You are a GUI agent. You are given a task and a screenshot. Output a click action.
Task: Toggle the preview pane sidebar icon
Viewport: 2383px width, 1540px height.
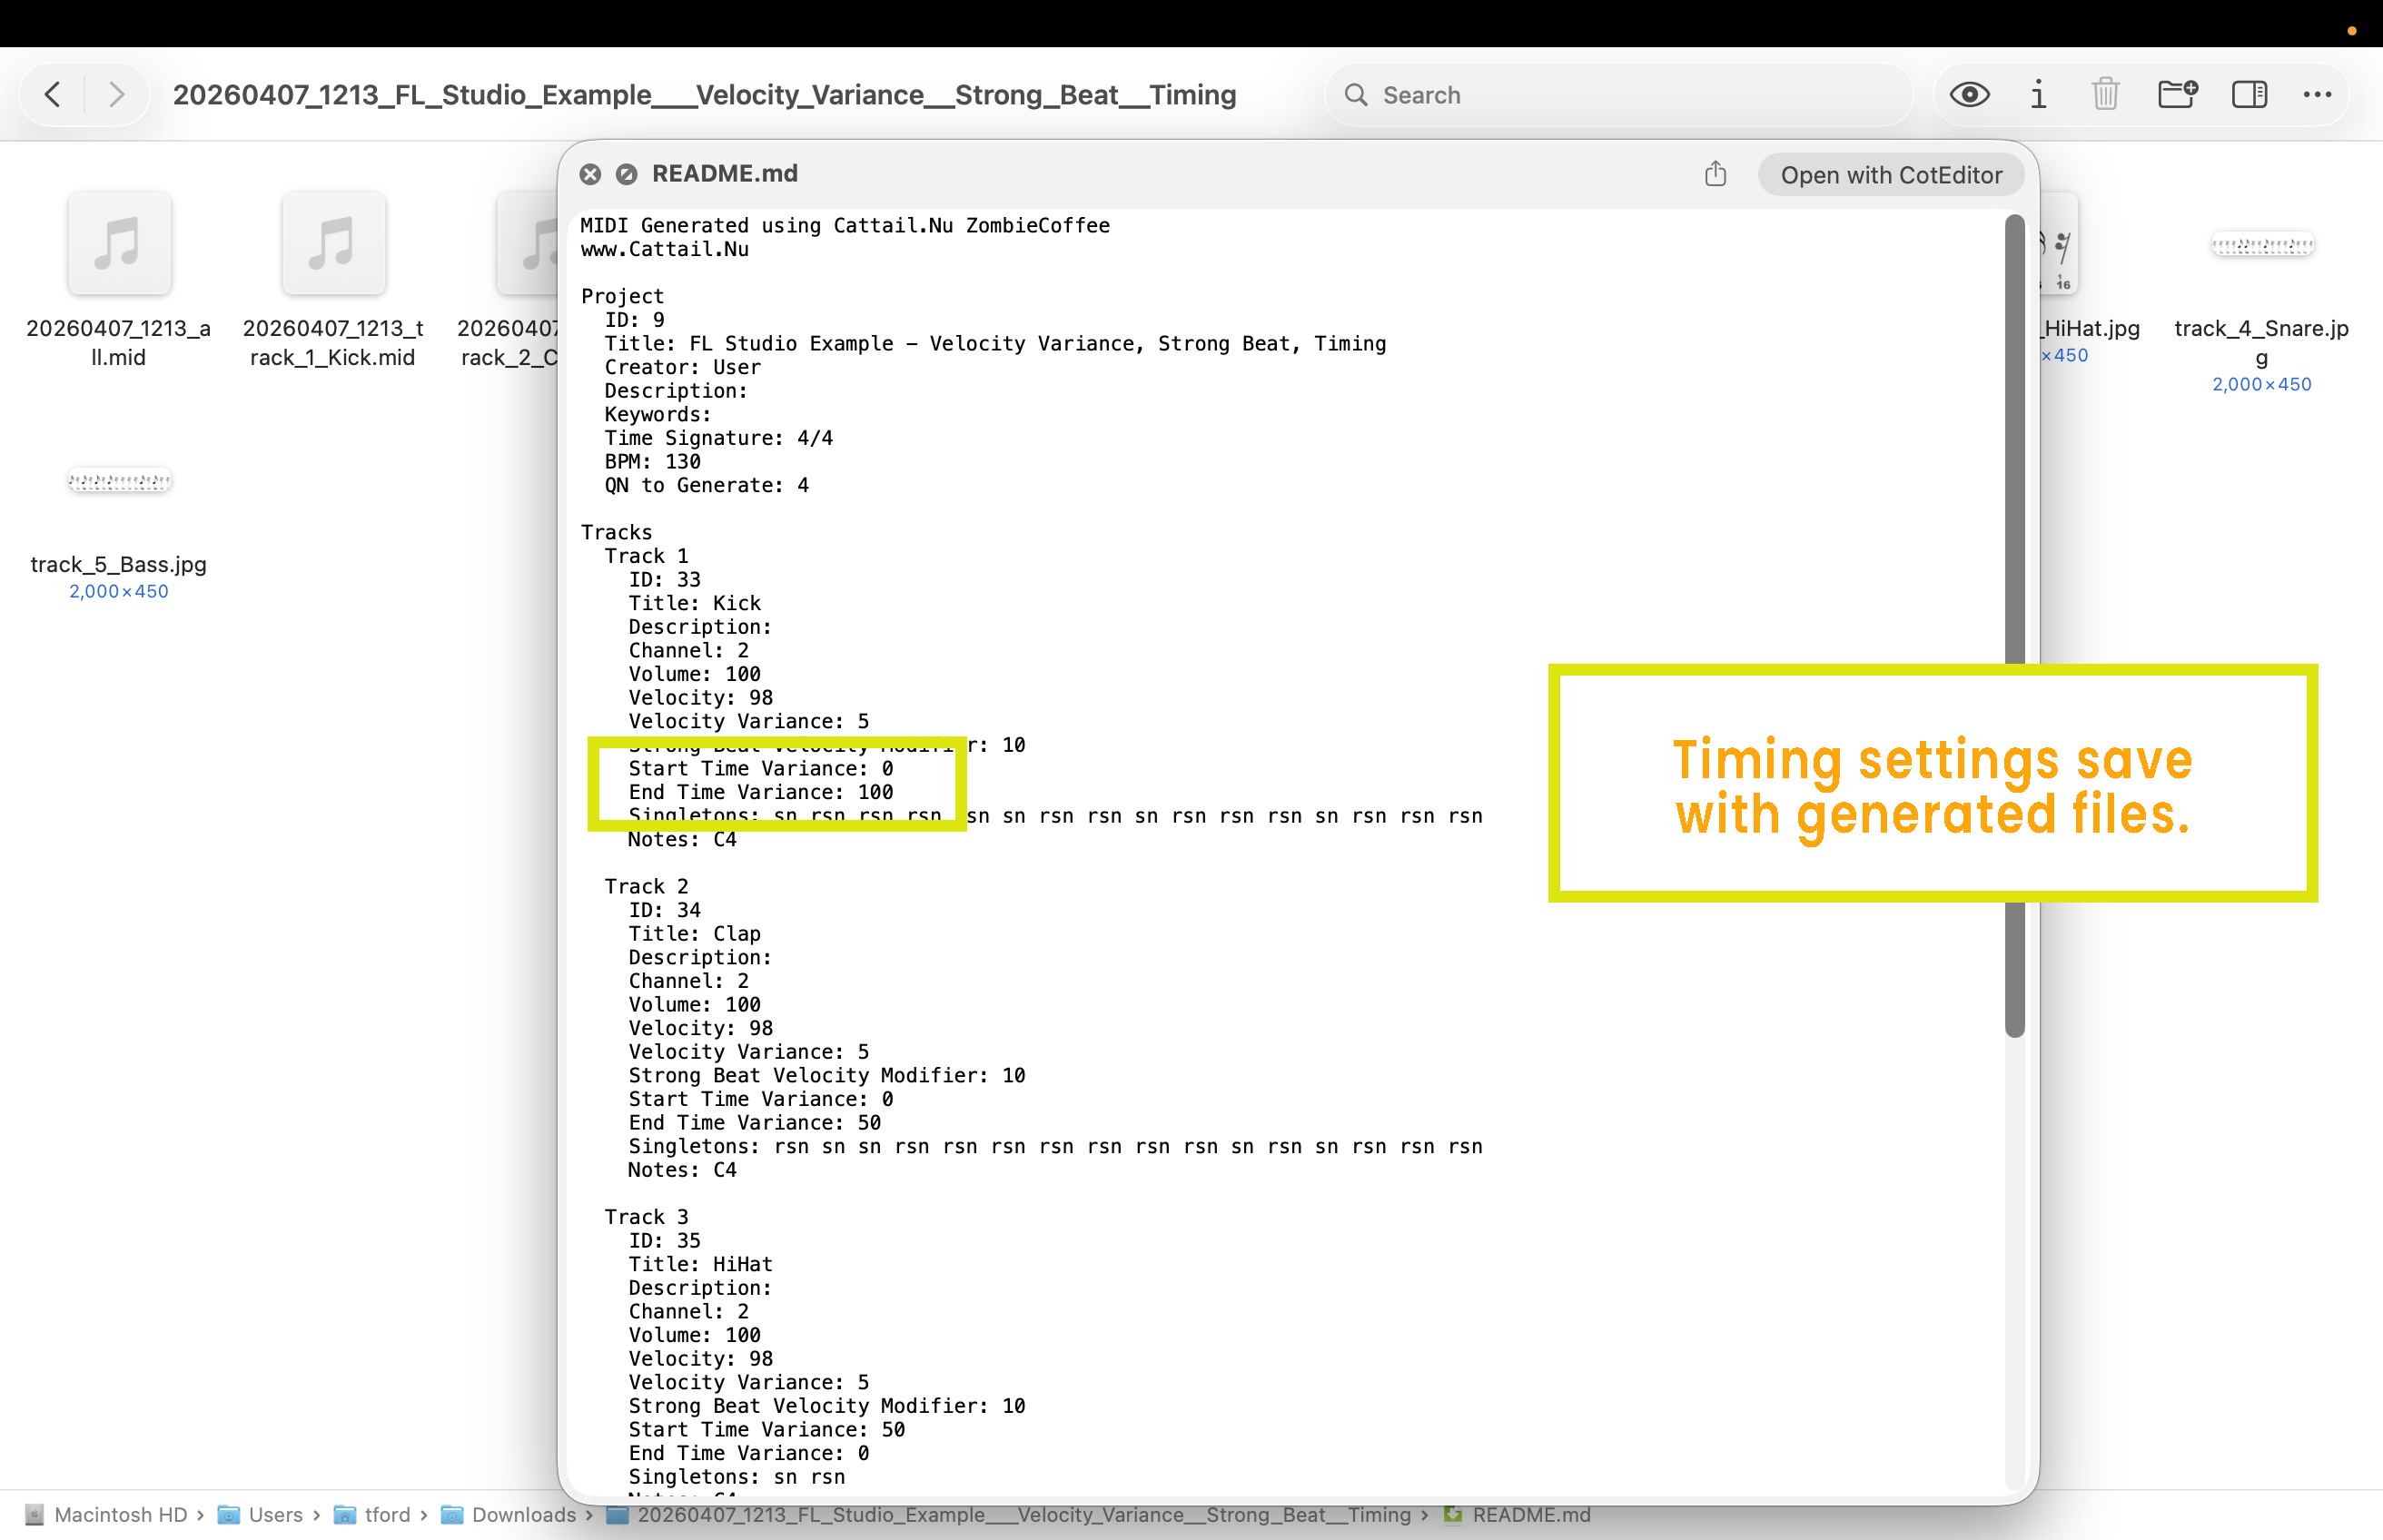2249,95
